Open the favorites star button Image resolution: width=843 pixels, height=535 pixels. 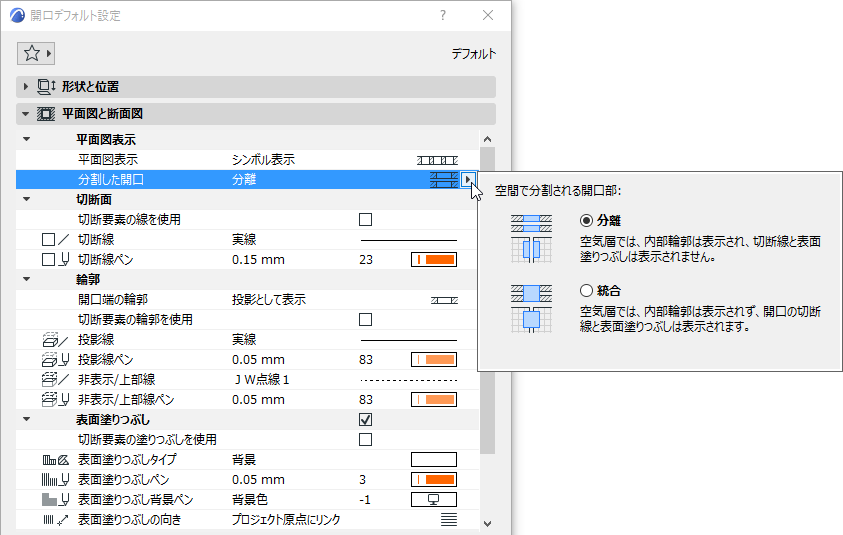click(31, 53)
